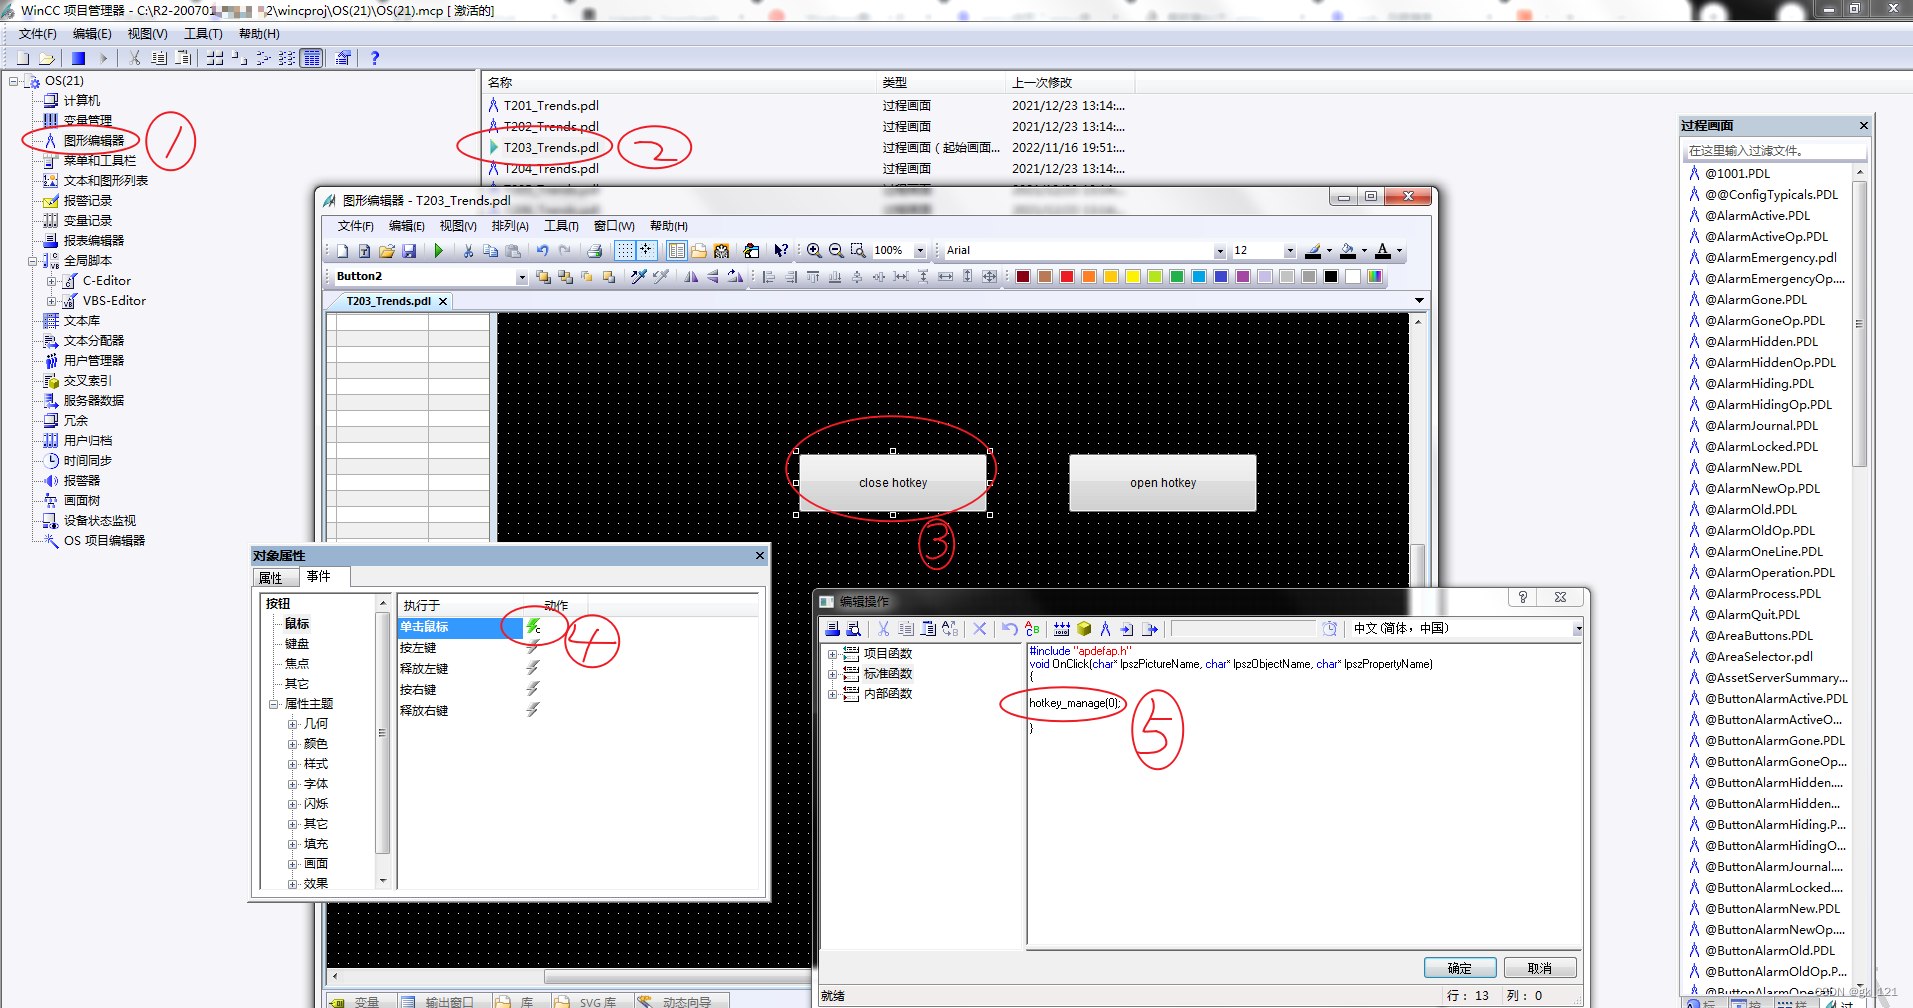Open the color selection eyedropper tool
Image resolution: width=1913 pixels, height=1008 pixels.
coord(639,277)
